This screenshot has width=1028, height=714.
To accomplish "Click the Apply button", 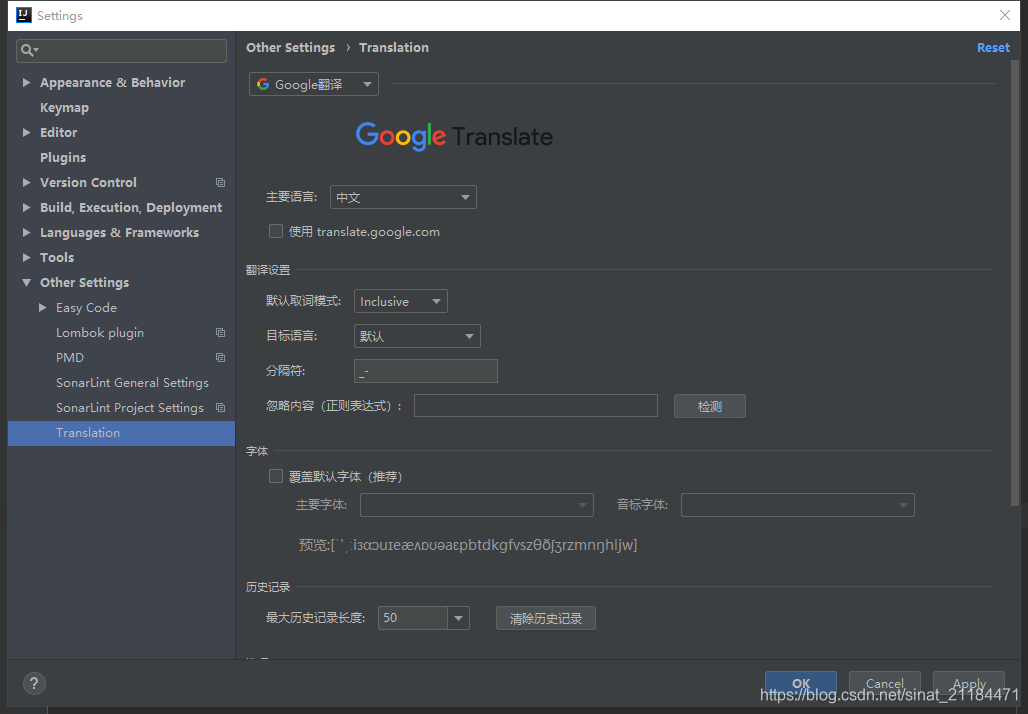I will click(968, 683).
